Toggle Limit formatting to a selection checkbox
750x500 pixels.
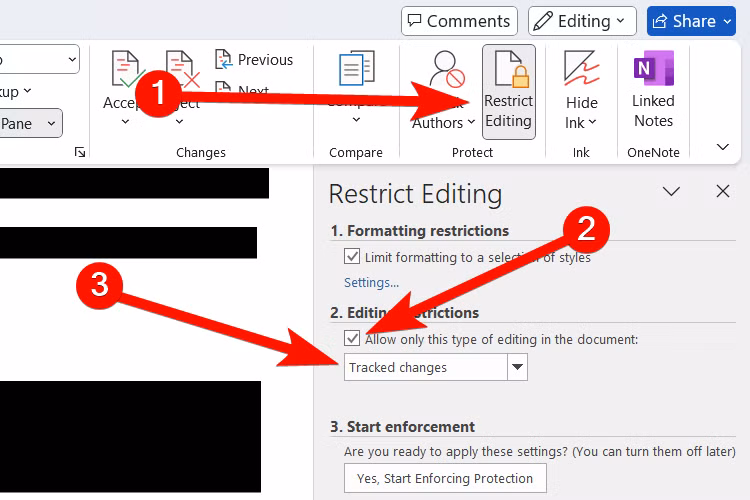352,256
